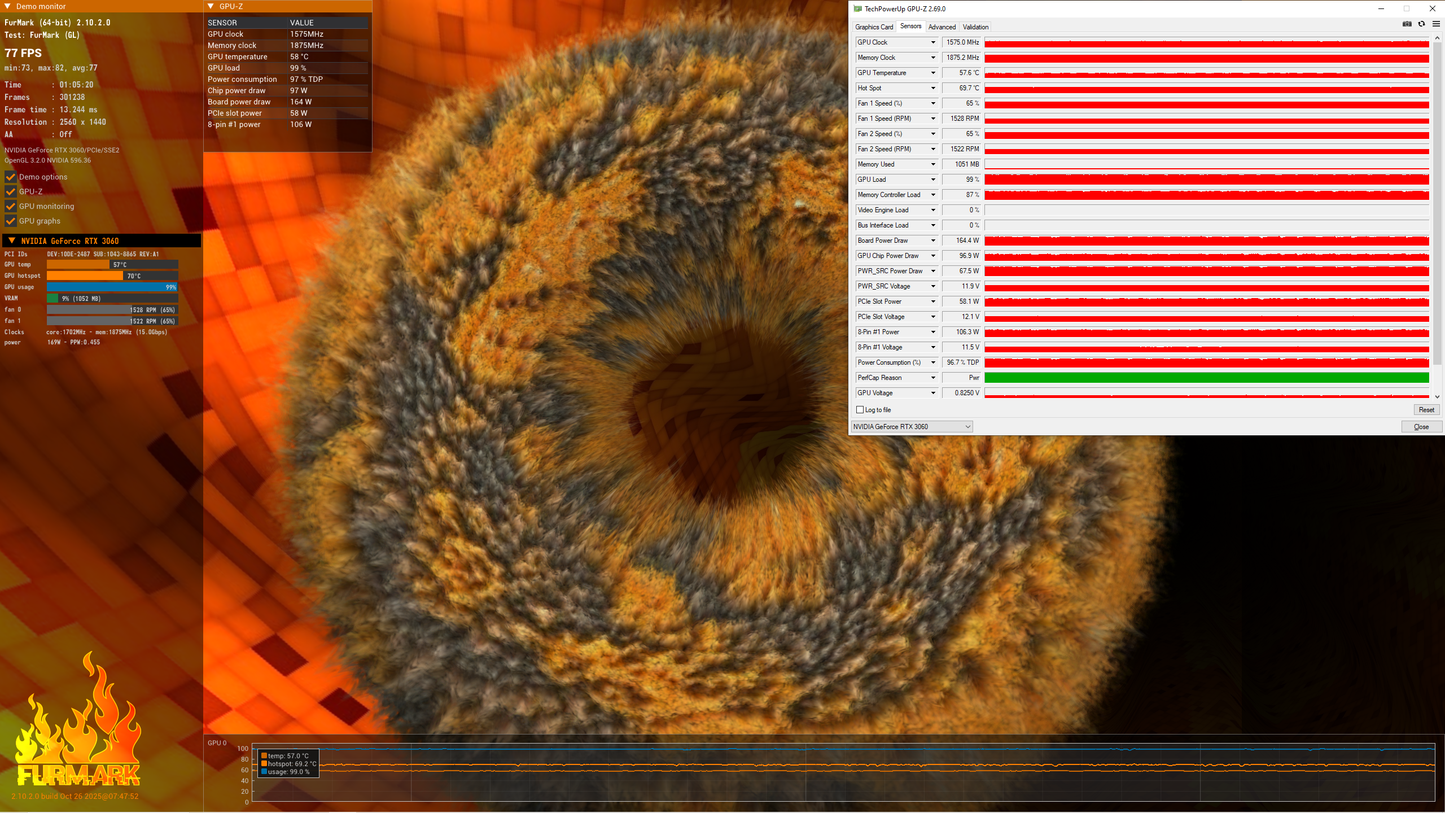1445x813 pixels.
Task: Toggle the GPU-Z checkbox in Demo monitor
Action: tap(11, 191)
